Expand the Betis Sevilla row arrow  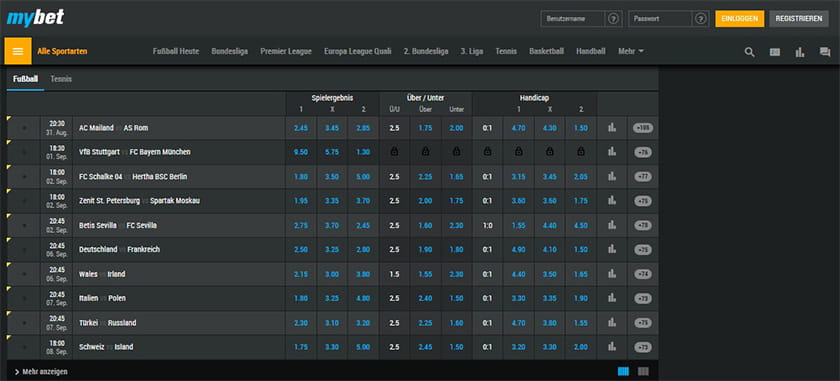pyautogui.click(x=24, y=226)
